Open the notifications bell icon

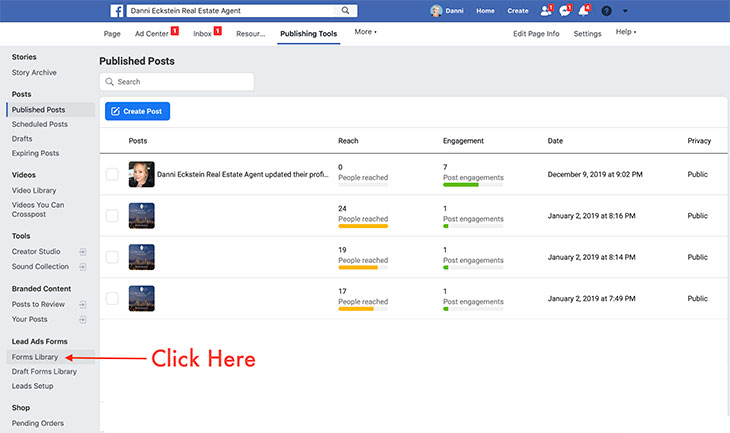click(x=583, y=11)
